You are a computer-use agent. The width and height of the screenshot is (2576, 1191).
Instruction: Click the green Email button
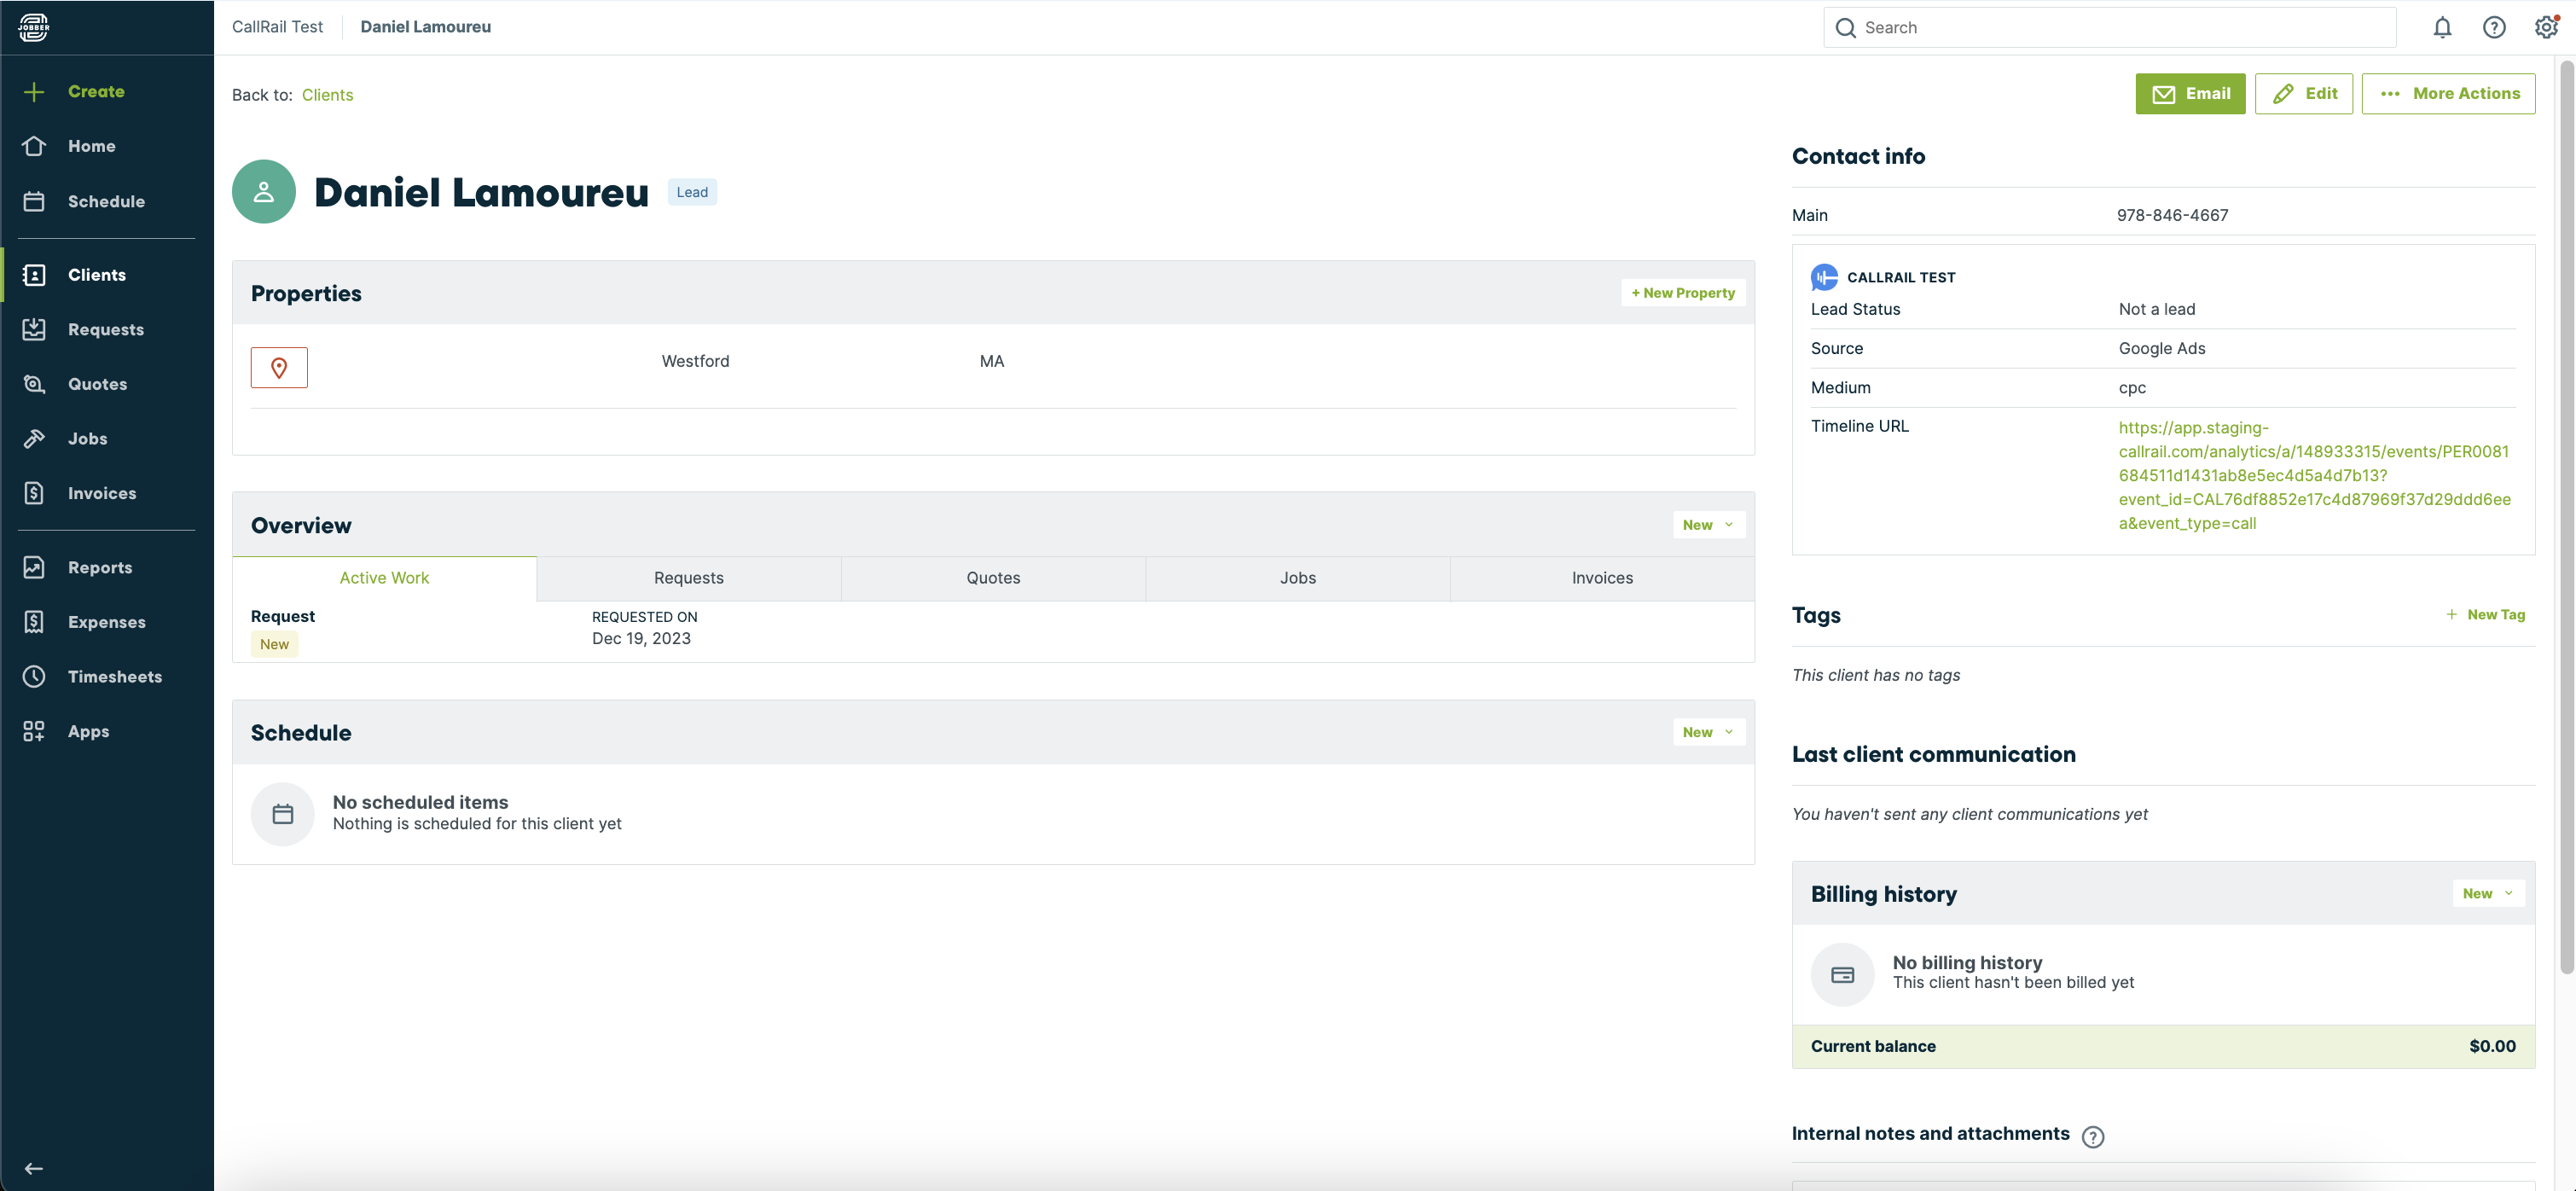pyautogui.click(x=2190, y=94)
